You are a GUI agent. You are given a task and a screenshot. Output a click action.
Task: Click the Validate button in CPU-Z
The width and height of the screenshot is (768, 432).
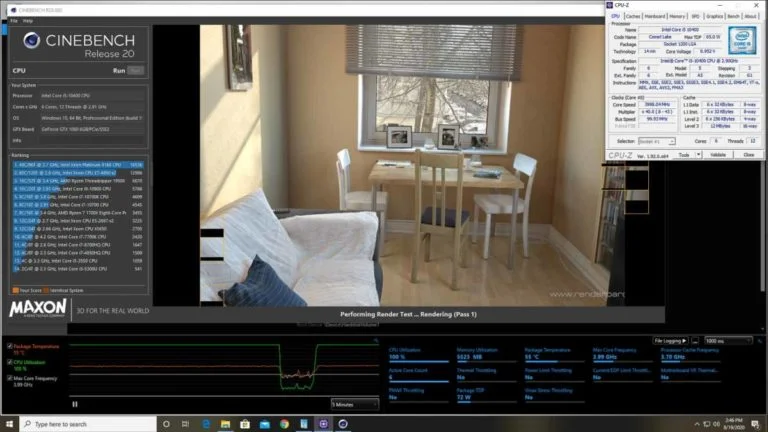[x=718, y=155]
